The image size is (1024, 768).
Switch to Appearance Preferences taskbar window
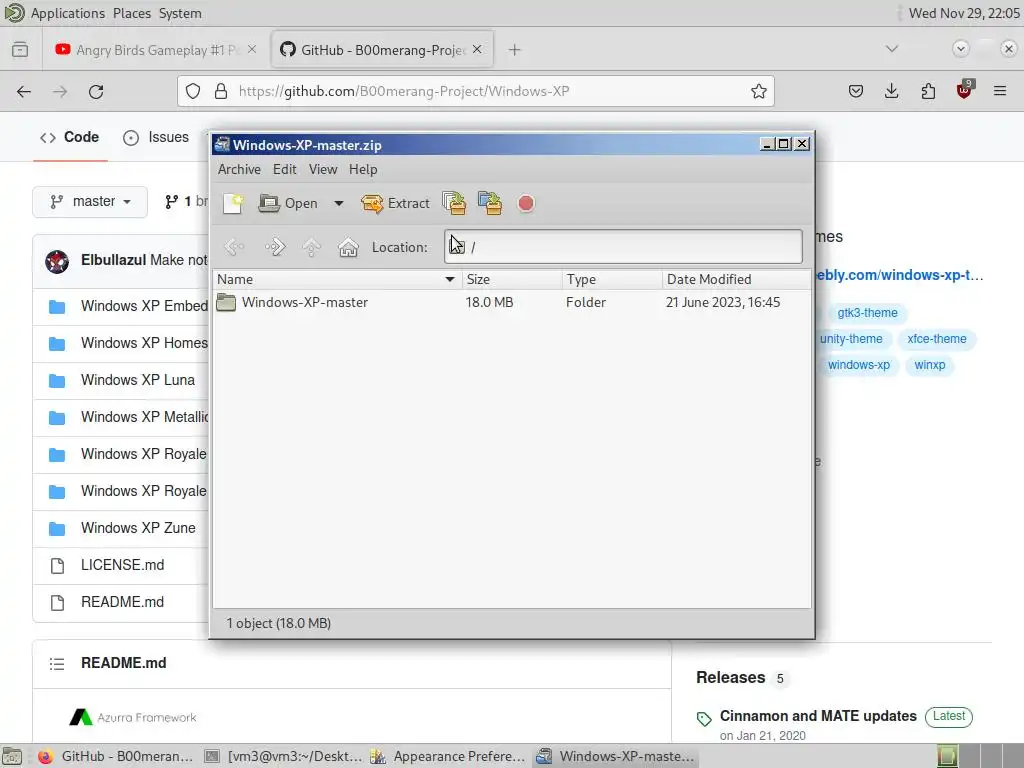pyautogui.click(x=448, y=756)
